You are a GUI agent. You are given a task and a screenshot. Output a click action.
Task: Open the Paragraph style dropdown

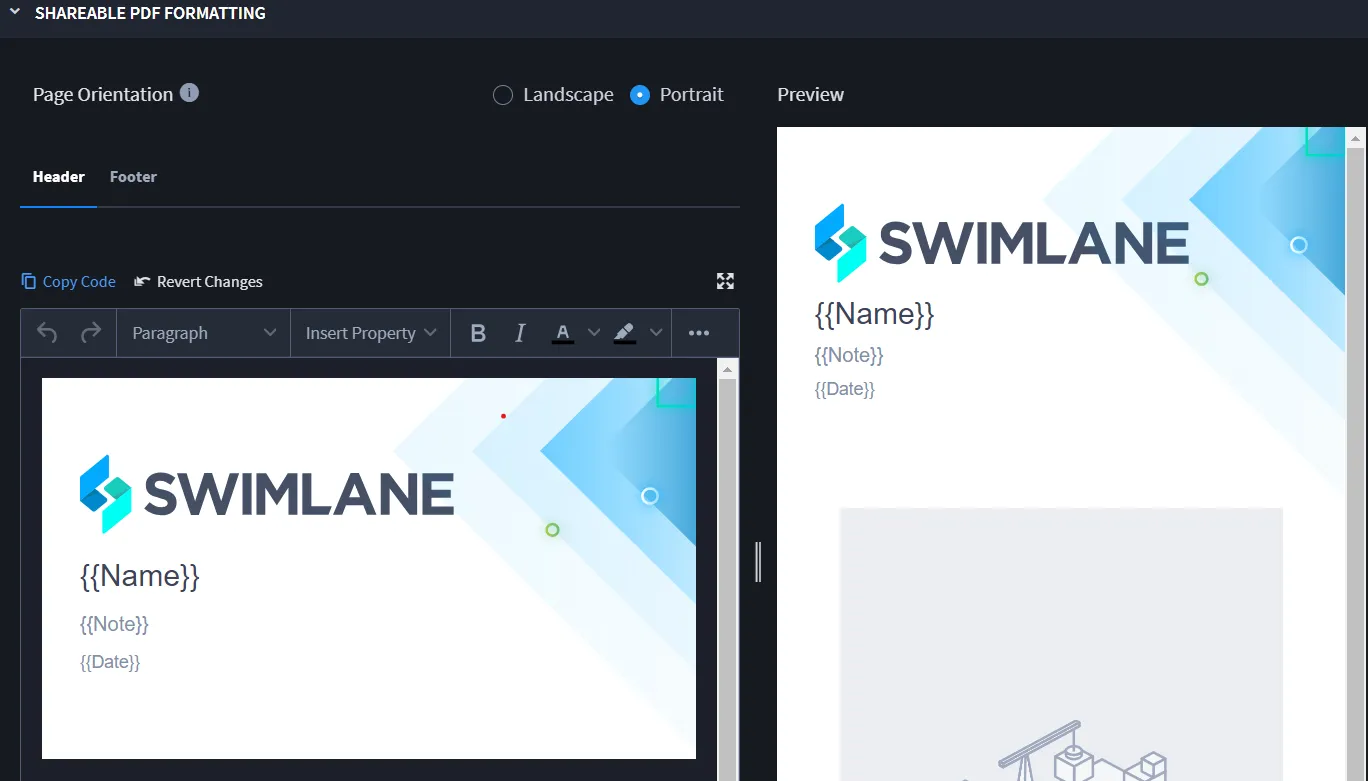204,333
